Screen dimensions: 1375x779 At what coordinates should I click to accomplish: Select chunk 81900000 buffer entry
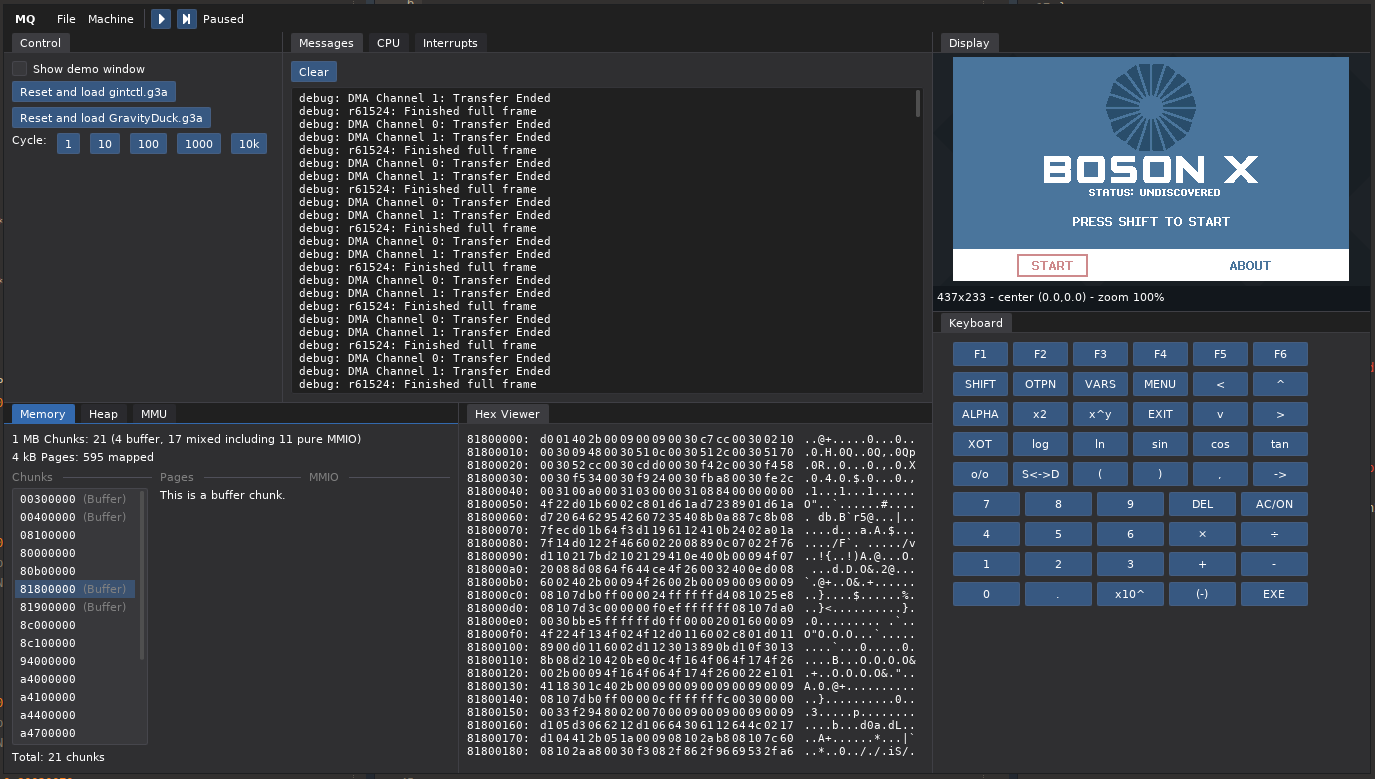pyautogui.click(x=75, y=607)
